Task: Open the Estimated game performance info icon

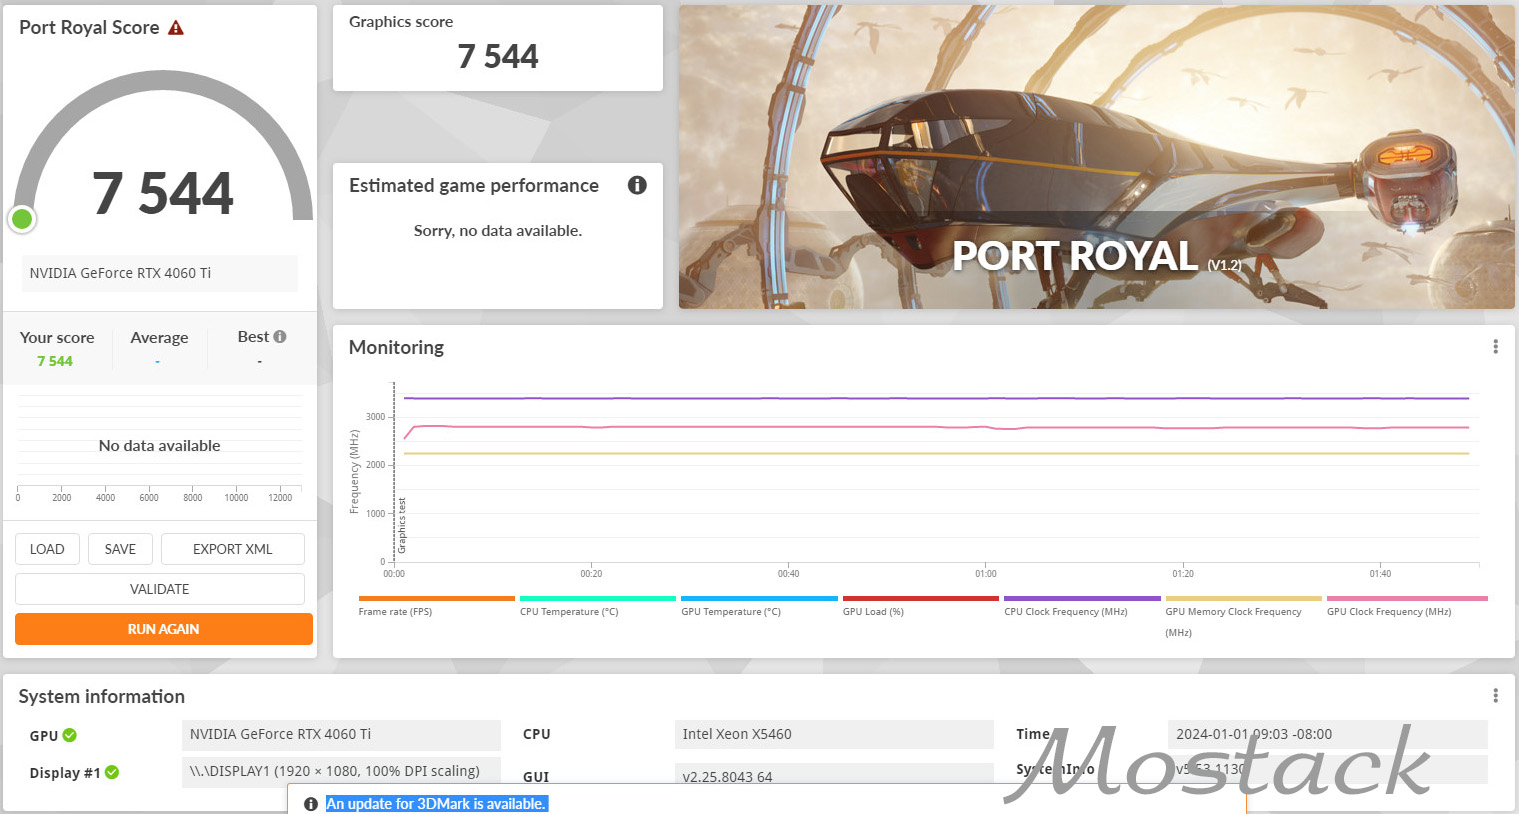Action: click(637, 185)
